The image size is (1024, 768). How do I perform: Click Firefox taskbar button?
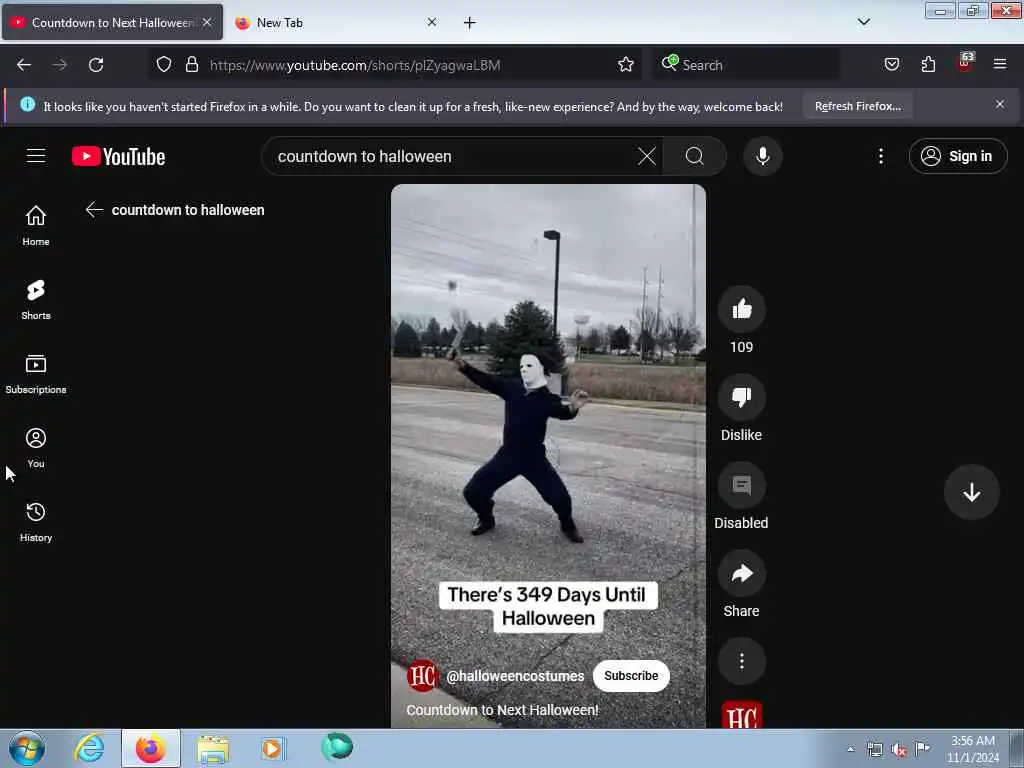(151, 748)
